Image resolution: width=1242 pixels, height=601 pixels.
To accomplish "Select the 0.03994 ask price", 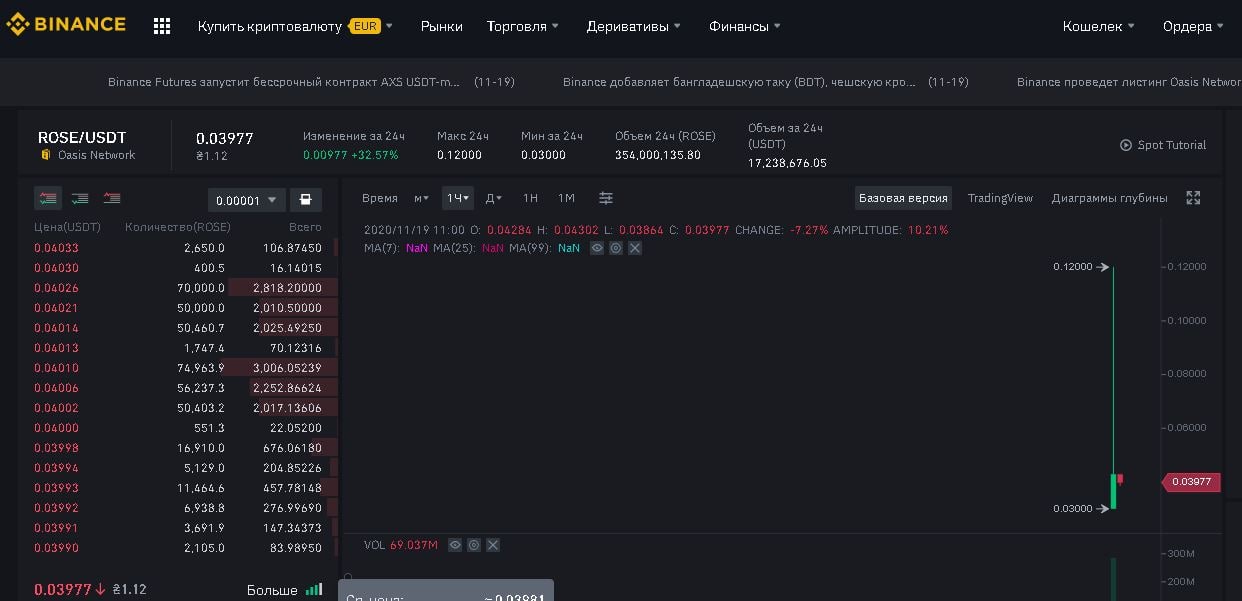I will (56, 468).
